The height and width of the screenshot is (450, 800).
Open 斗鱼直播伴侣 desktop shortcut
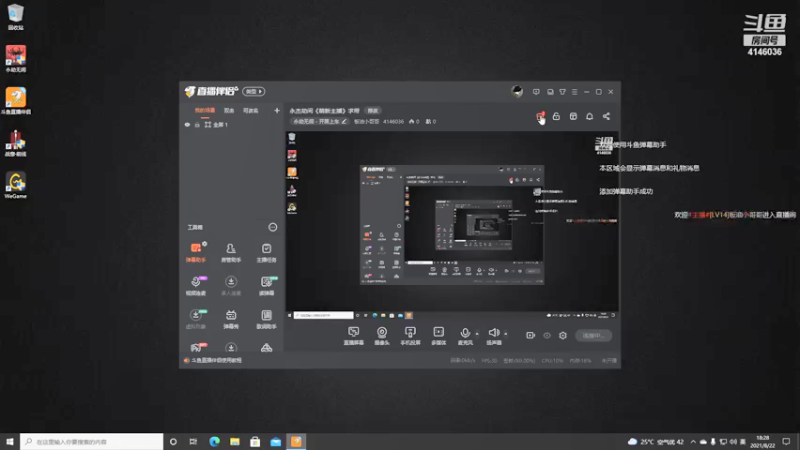coord(16,101)
